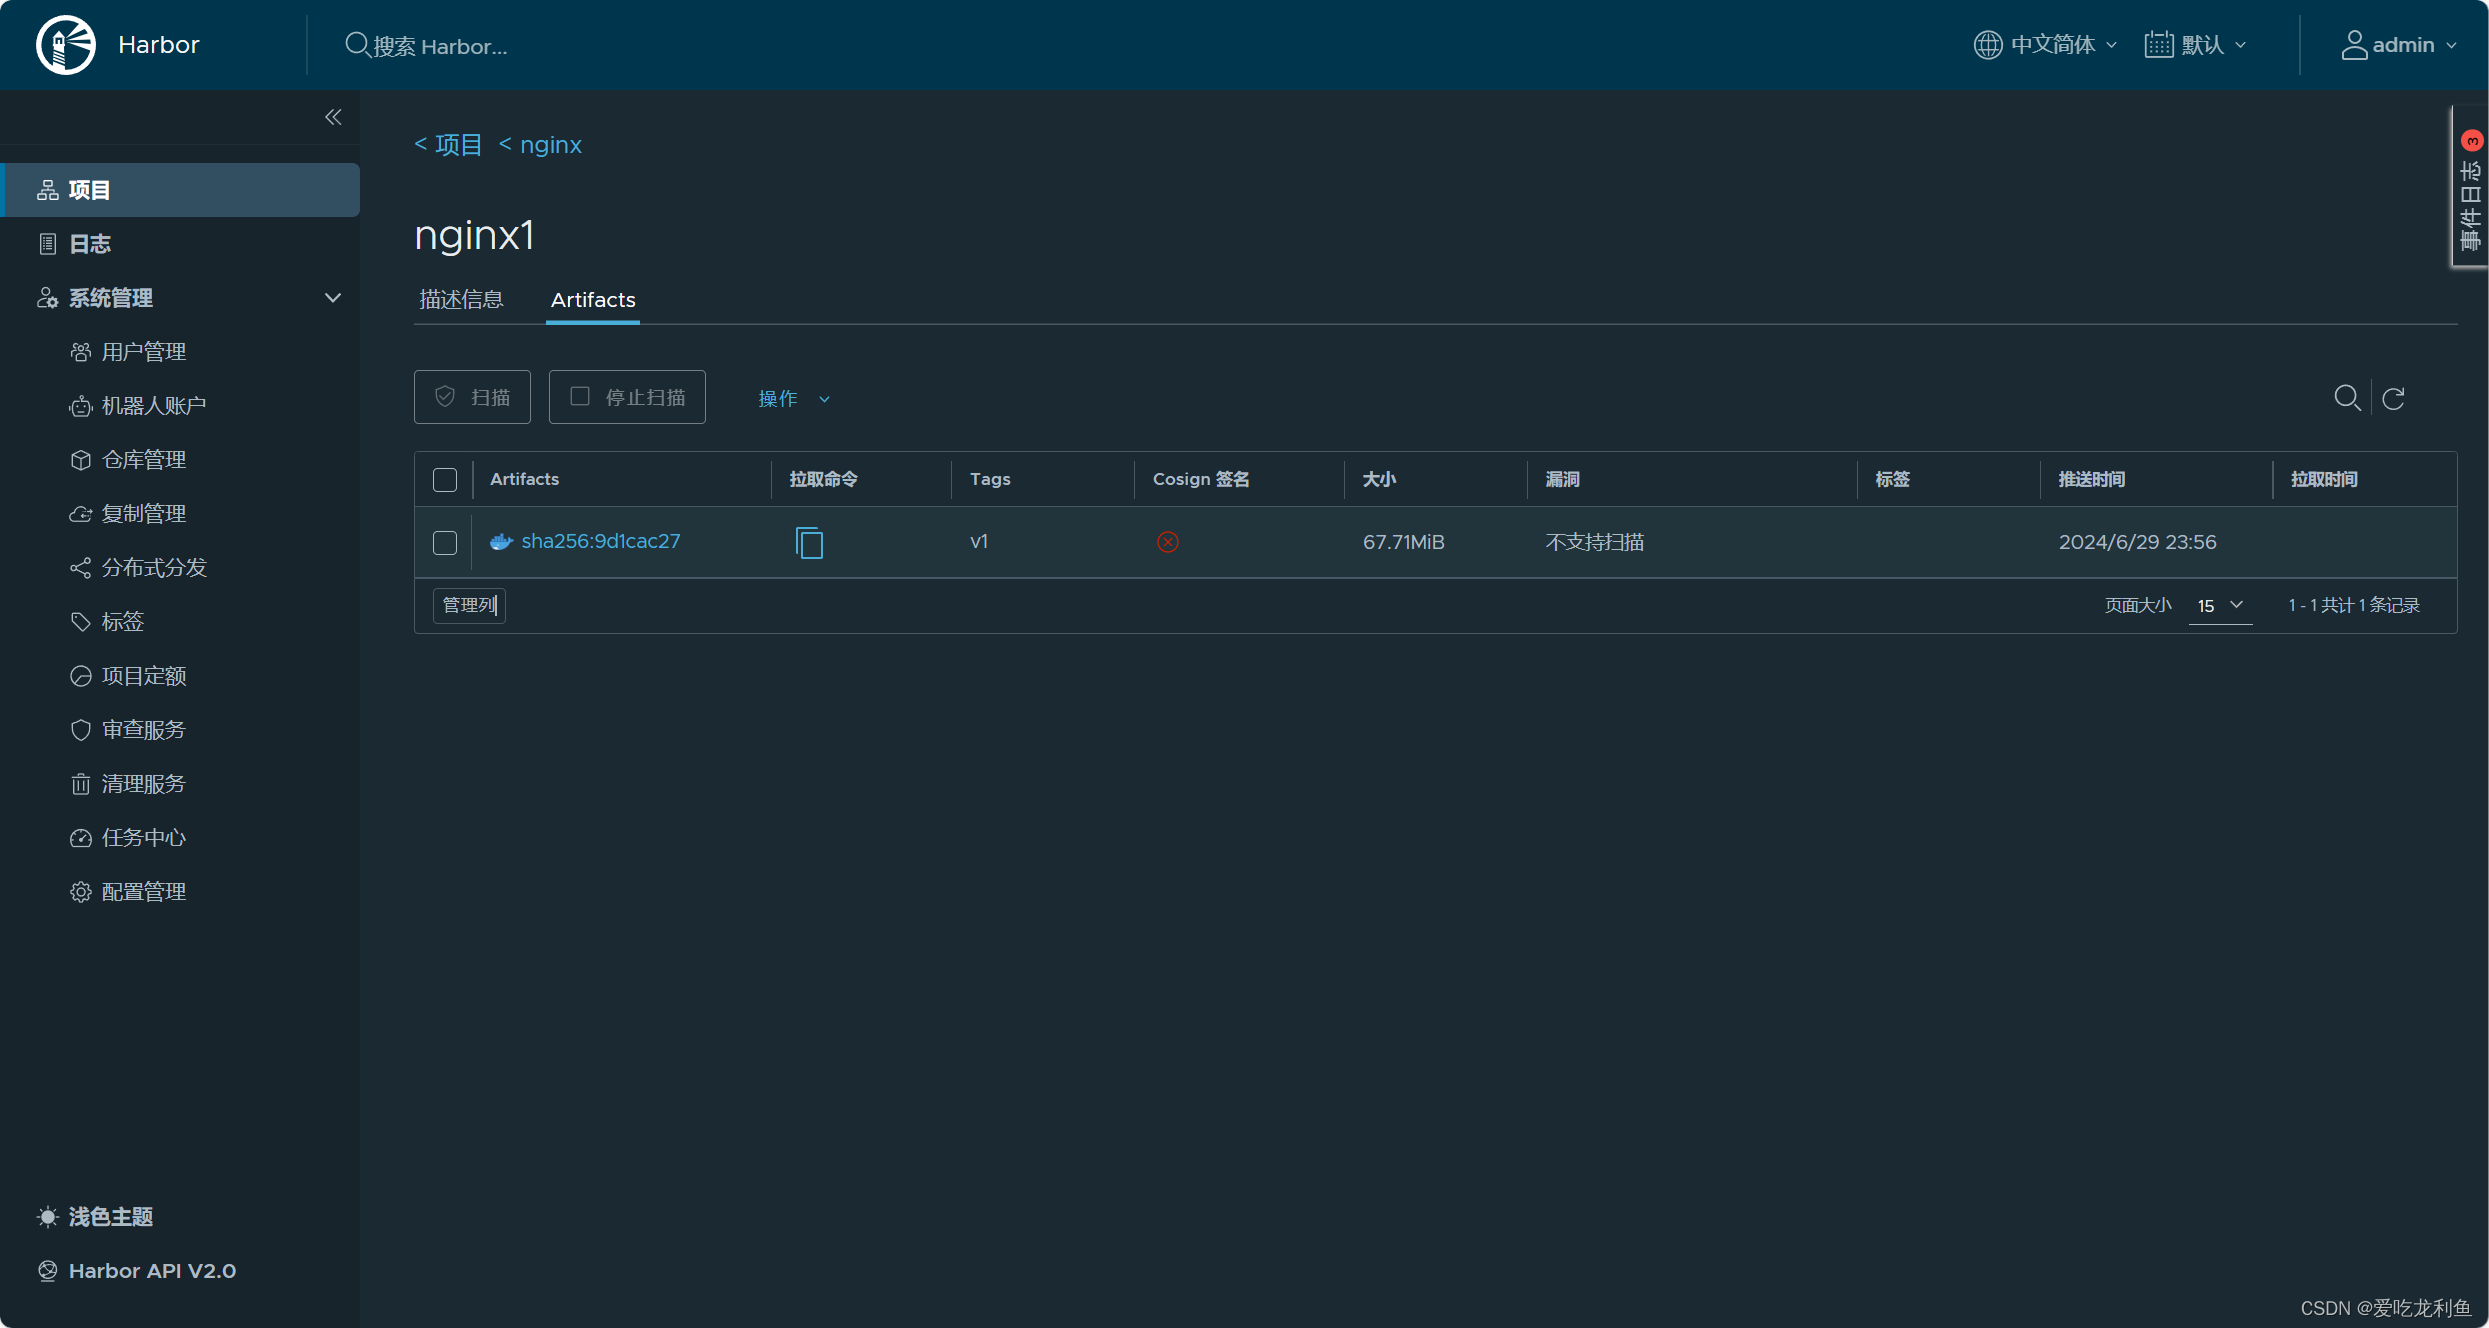This screenshot has height=1328, width=2489.
Task: Click the 复制管理 replication cloud icon
Action: pos(81,514)
